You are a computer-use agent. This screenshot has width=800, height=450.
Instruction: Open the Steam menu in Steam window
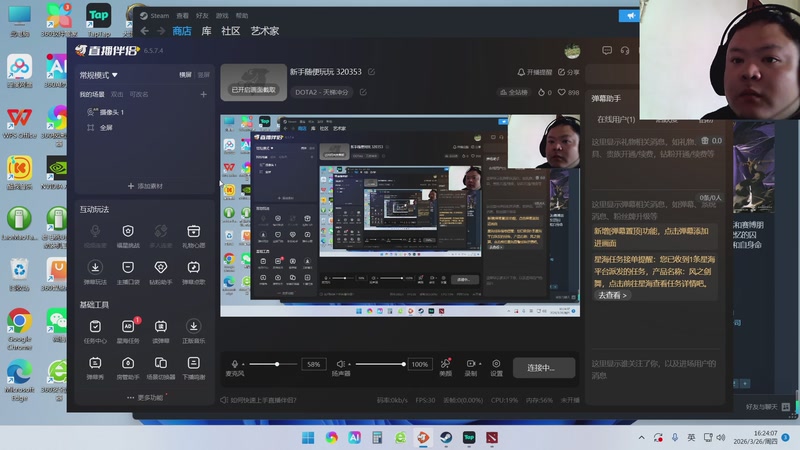pos(155,16)
